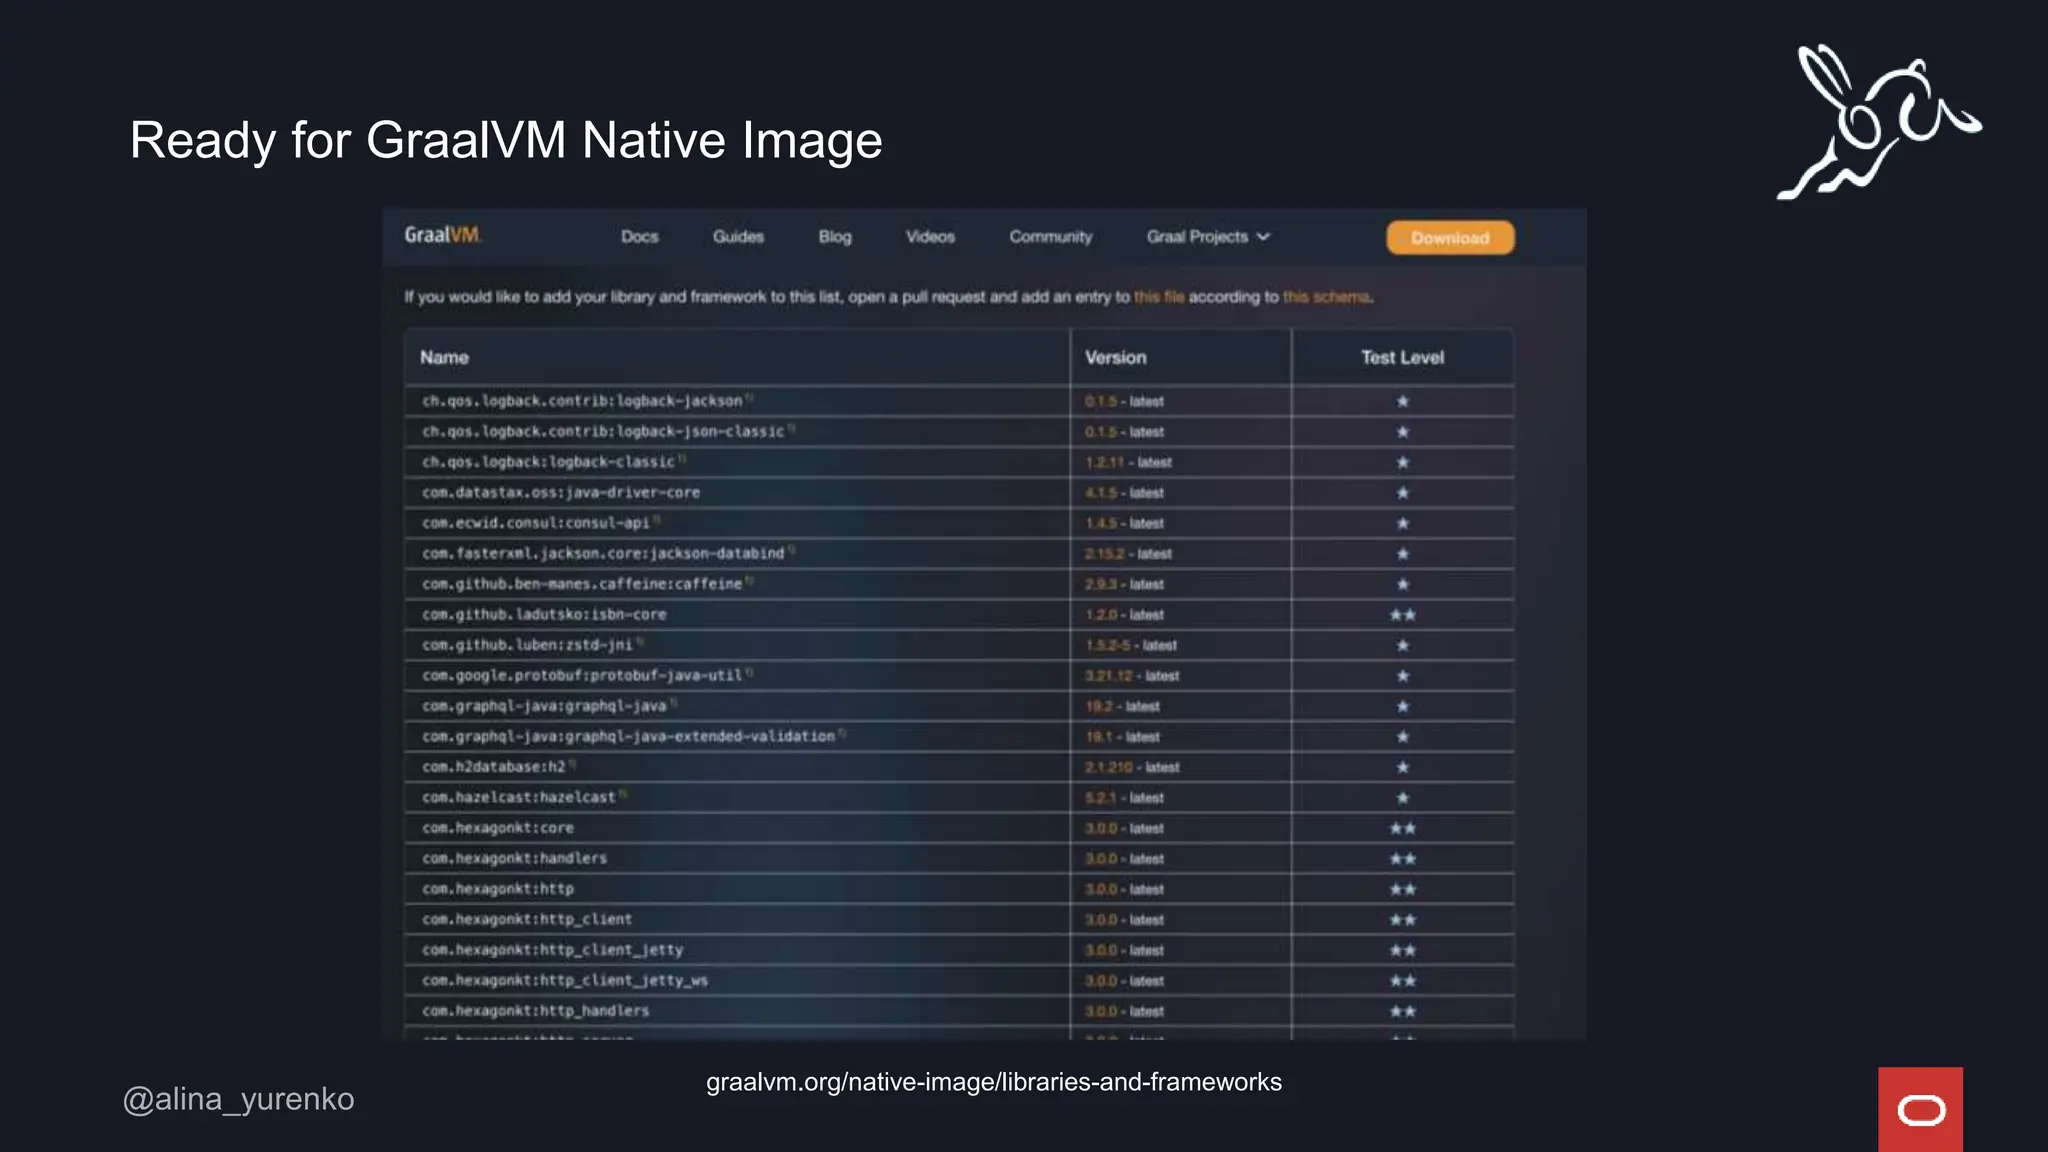Open the Community page

point(1050,237)
